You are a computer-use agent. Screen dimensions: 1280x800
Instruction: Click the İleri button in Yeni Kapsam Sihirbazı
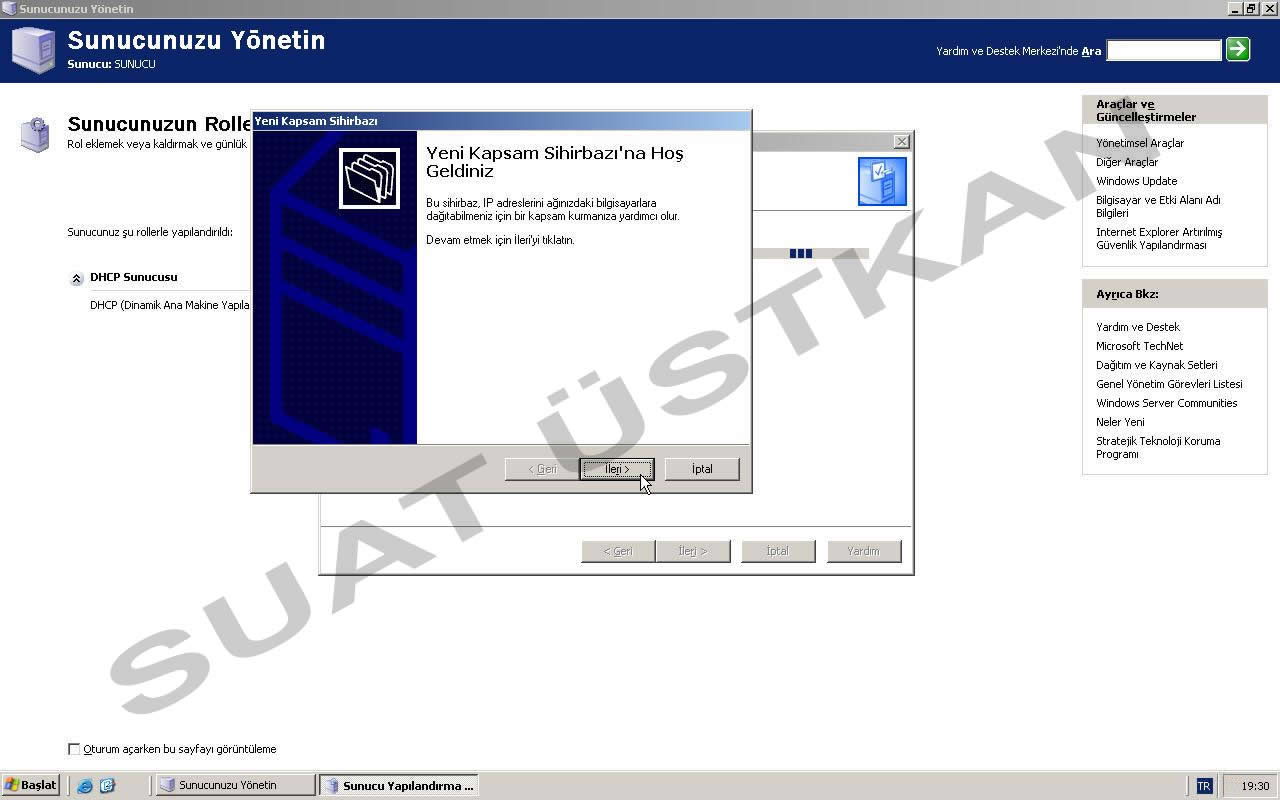coord(617,469)
